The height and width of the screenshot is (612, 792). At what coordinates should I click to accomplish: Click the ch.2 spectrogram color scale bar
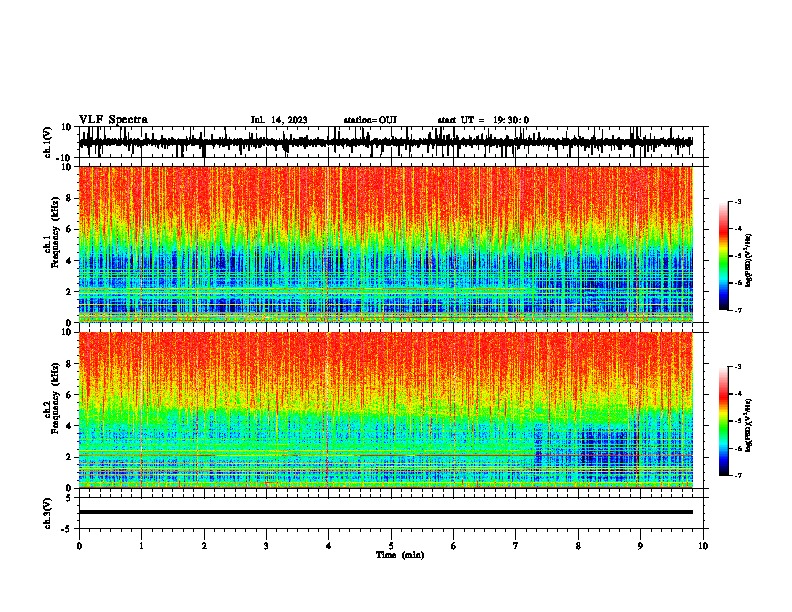(723, 421)
